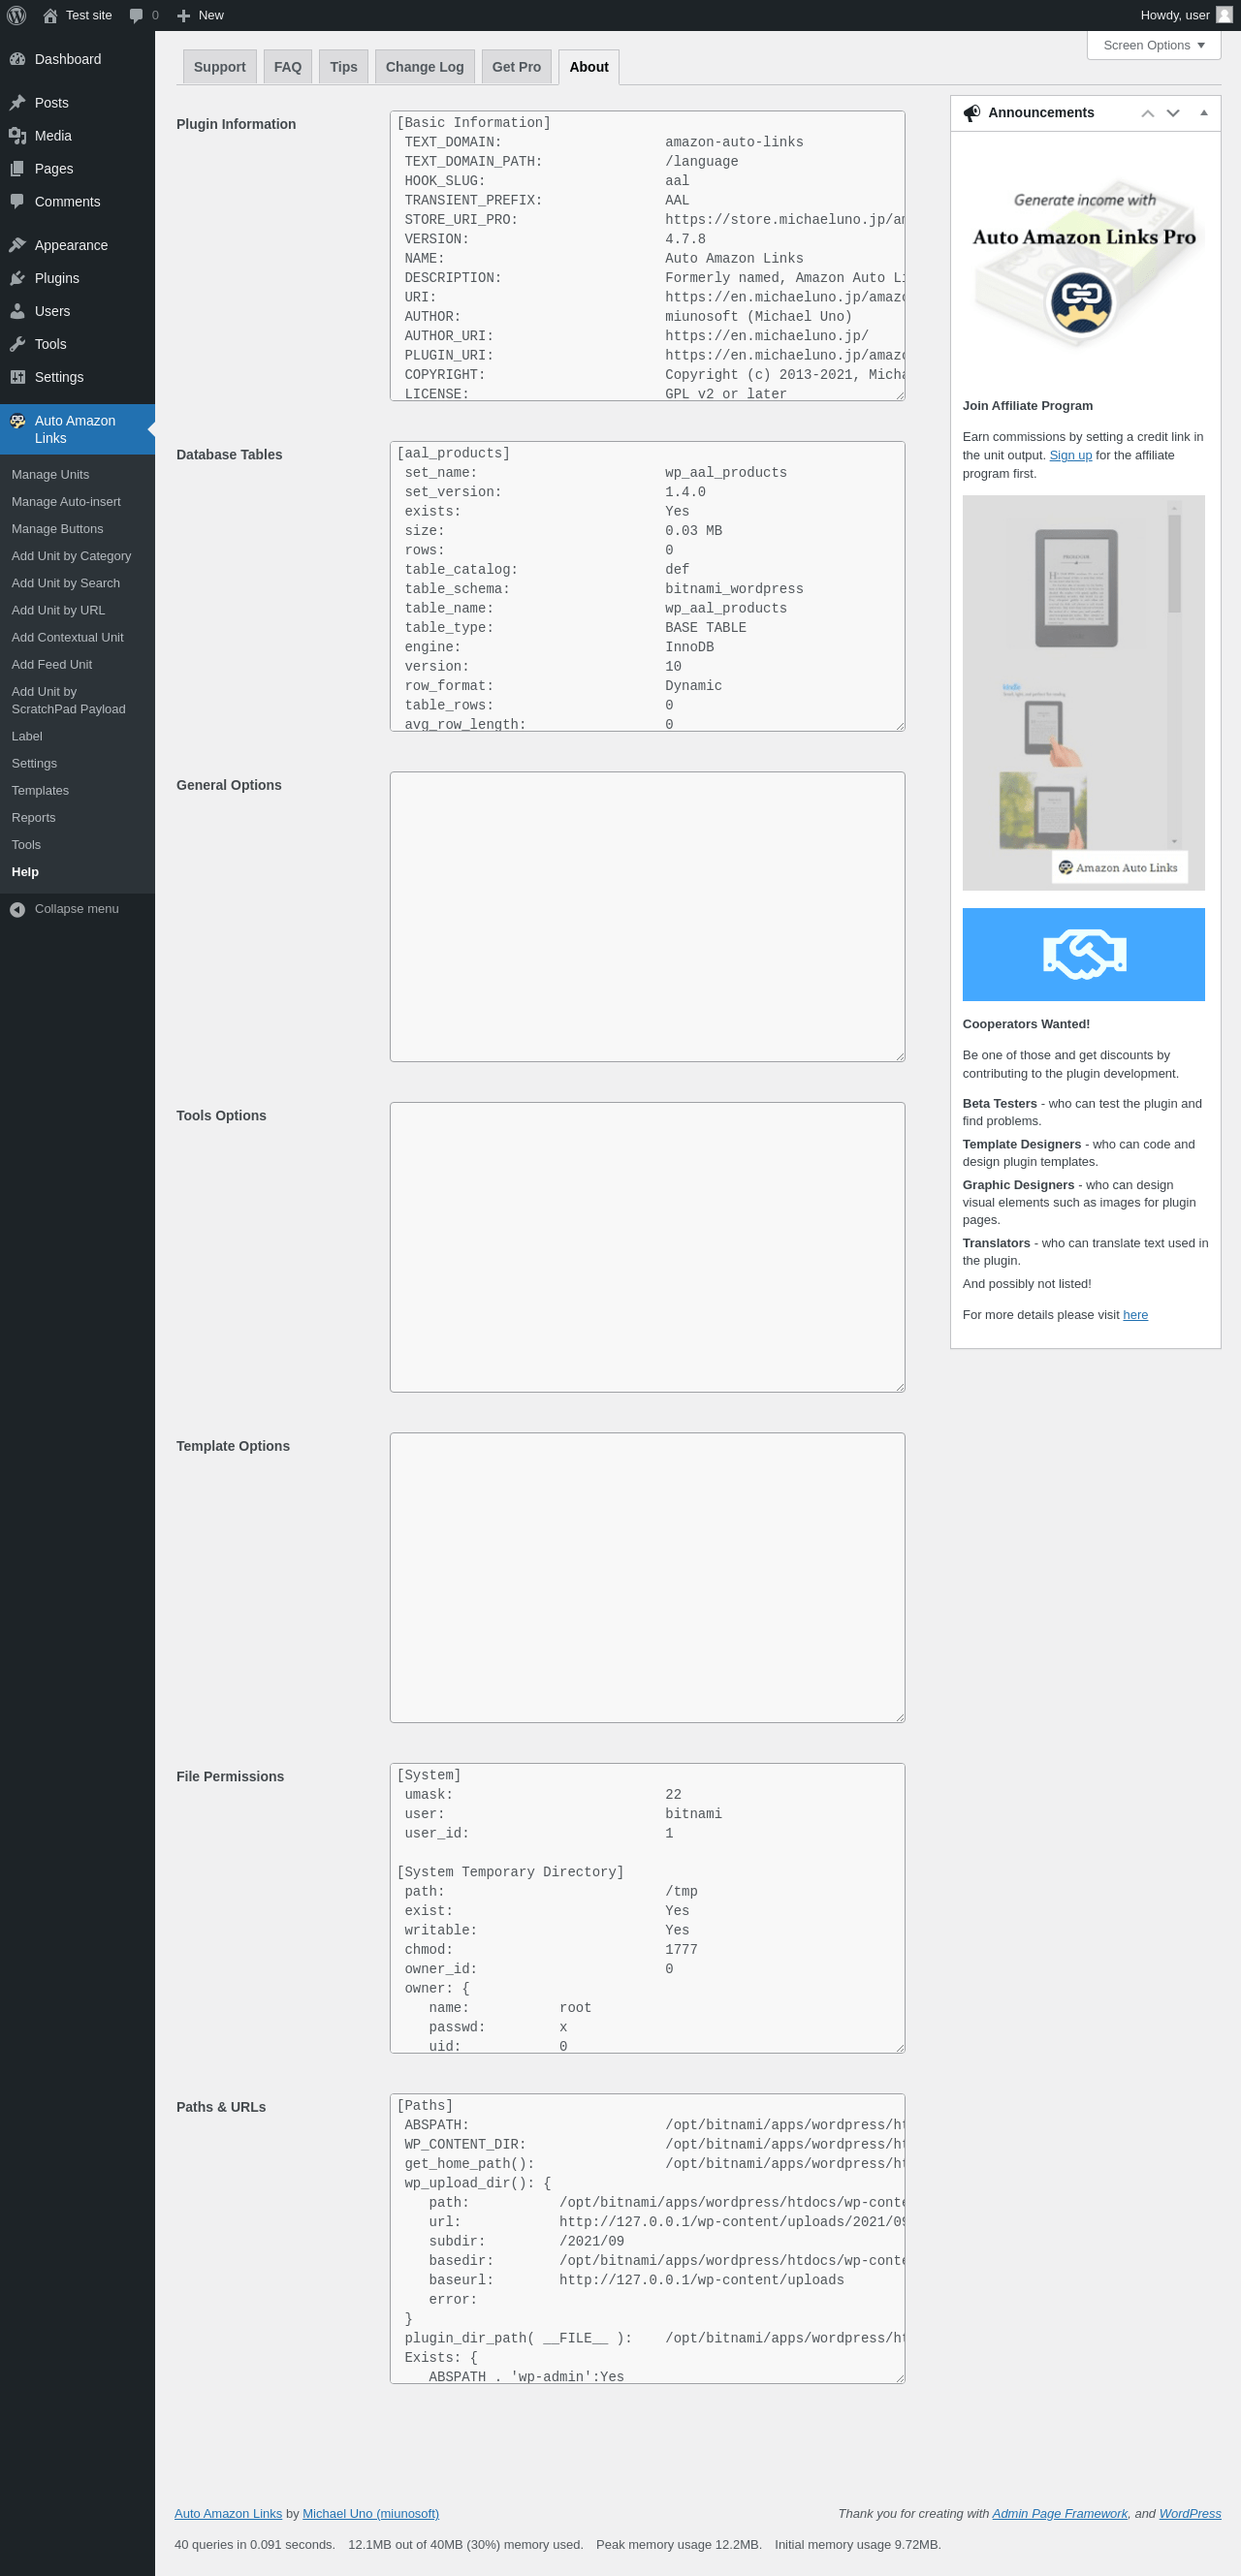Click inside the File Permissions textarea

coord(647,1908)
